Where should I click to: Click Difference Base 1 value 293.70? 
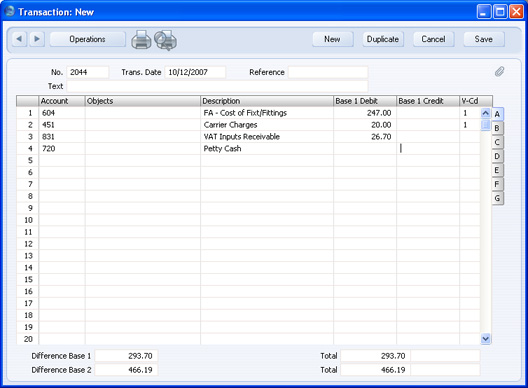click(x=126, y=356)
